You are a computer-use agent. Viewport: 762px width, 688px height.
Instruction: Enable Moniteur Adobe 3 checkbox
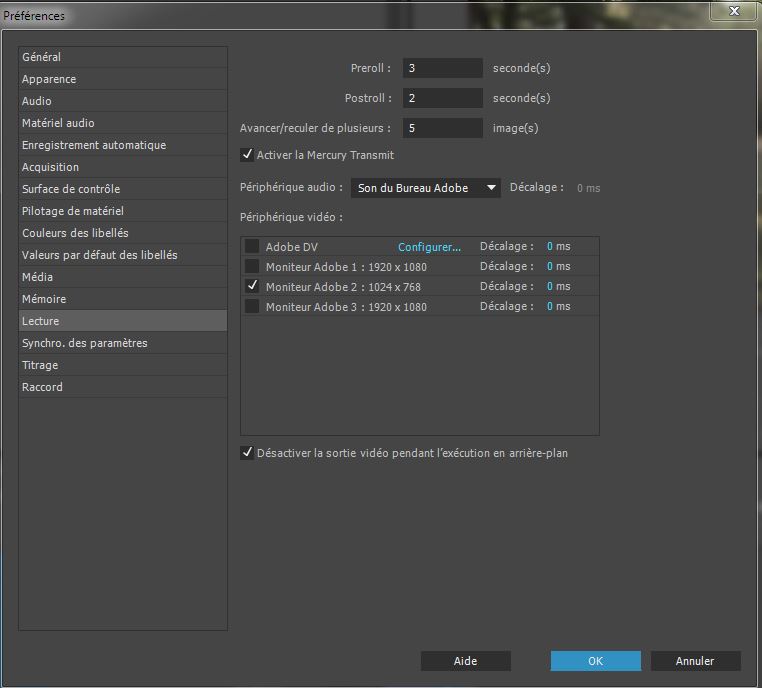pos(252,307)
